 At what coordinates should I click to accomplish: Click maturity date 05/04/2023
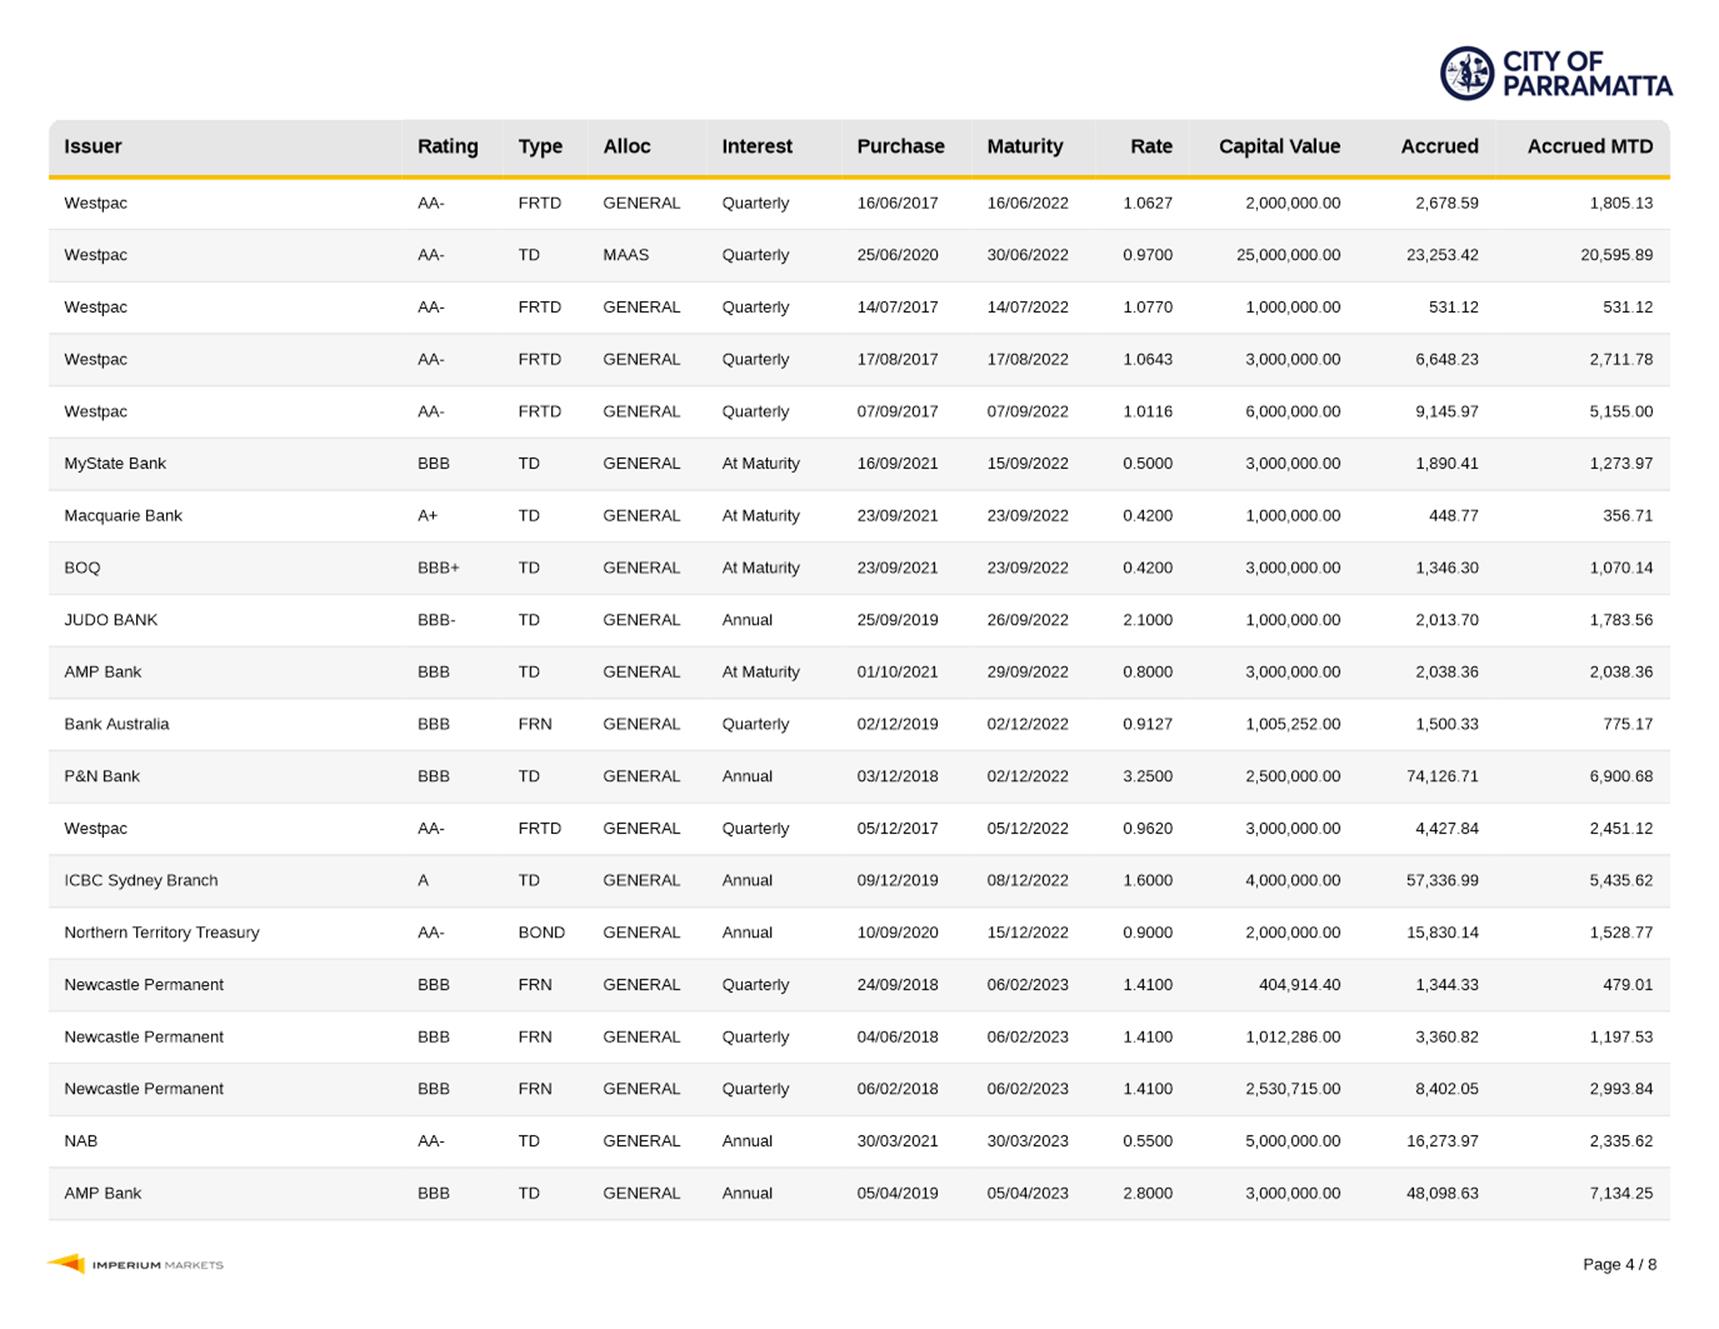1028,1193
